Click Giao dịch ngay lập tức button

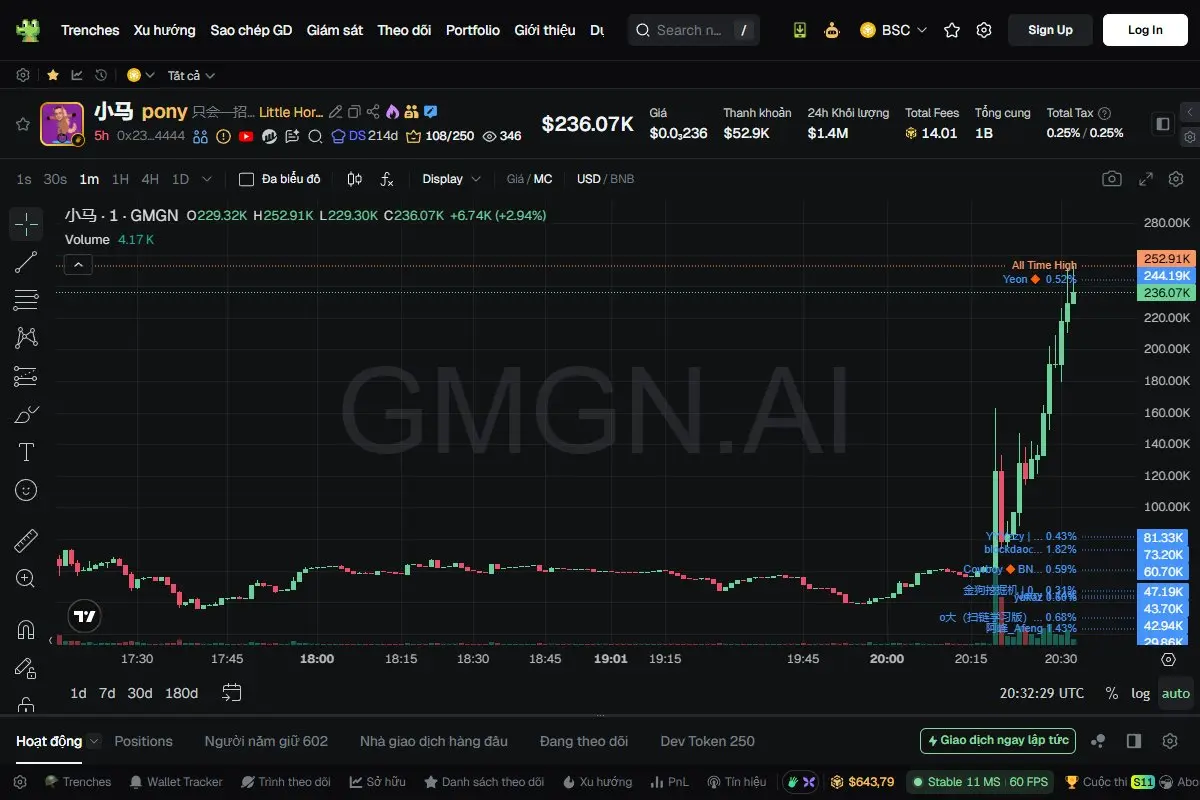tap(998, 741)
